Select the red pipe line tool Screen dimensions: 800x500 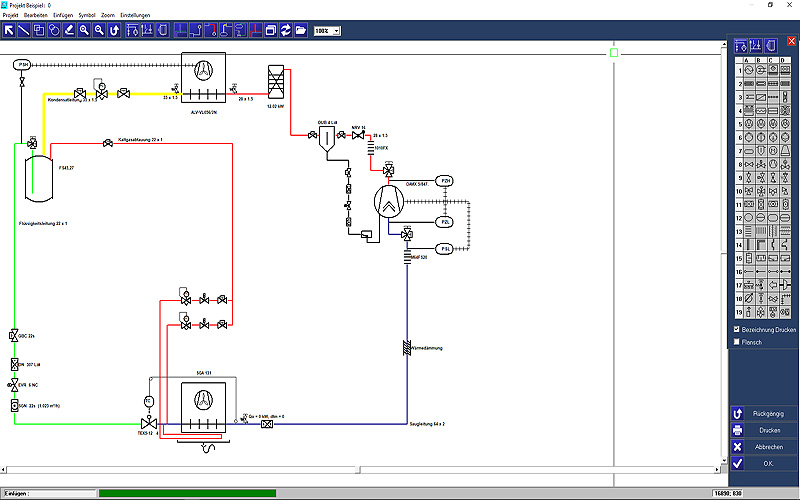coord(210,30)
